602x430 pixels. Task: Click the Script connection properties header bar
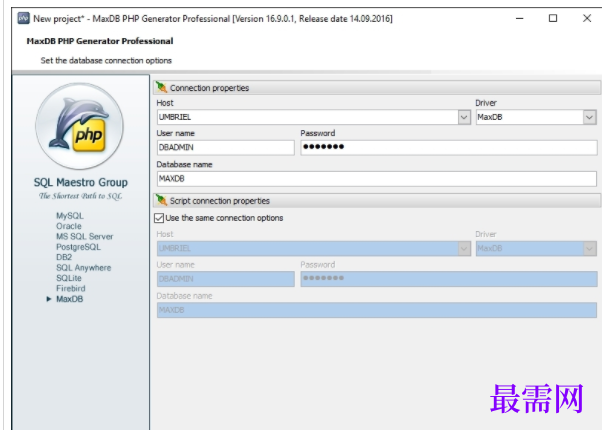pyautogui.click(x=377, y=200)
